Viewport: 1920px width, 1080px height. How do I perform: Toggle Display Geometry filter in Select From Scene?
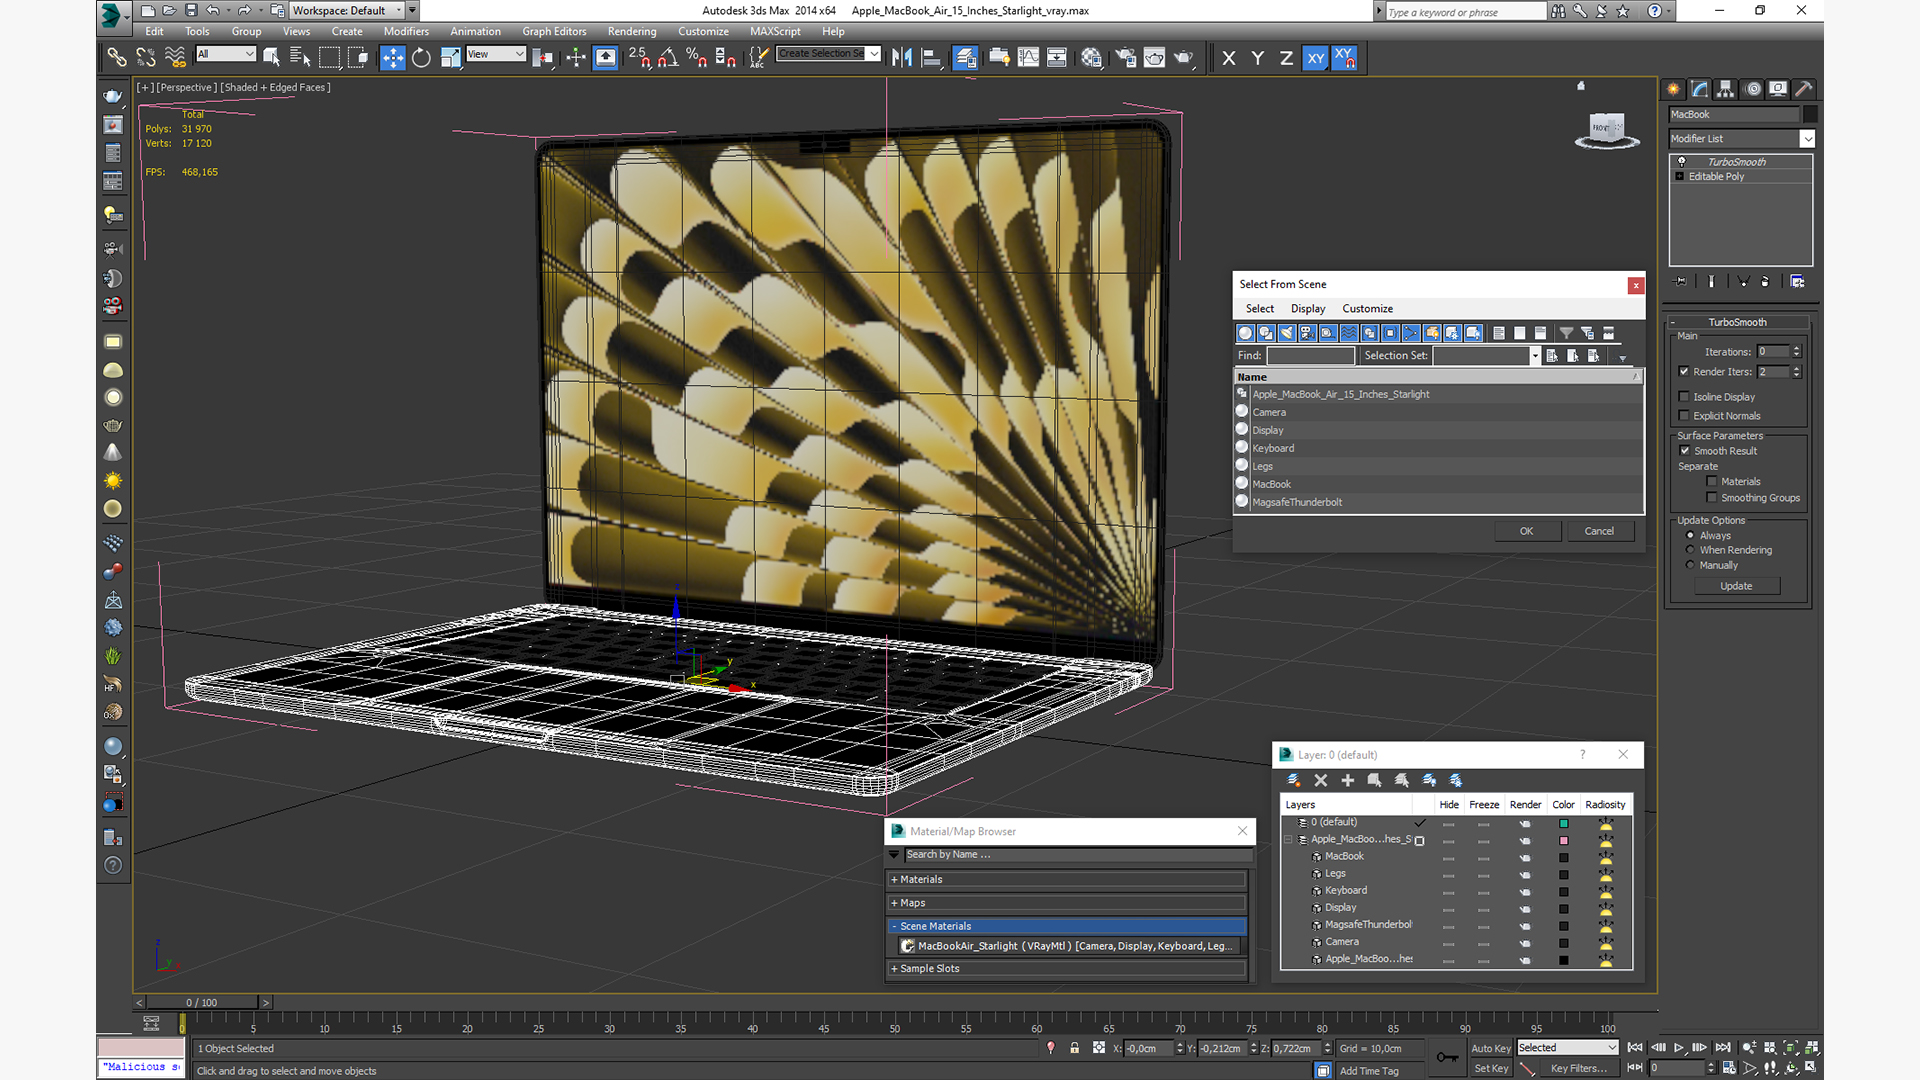(x=1245, y=333)
